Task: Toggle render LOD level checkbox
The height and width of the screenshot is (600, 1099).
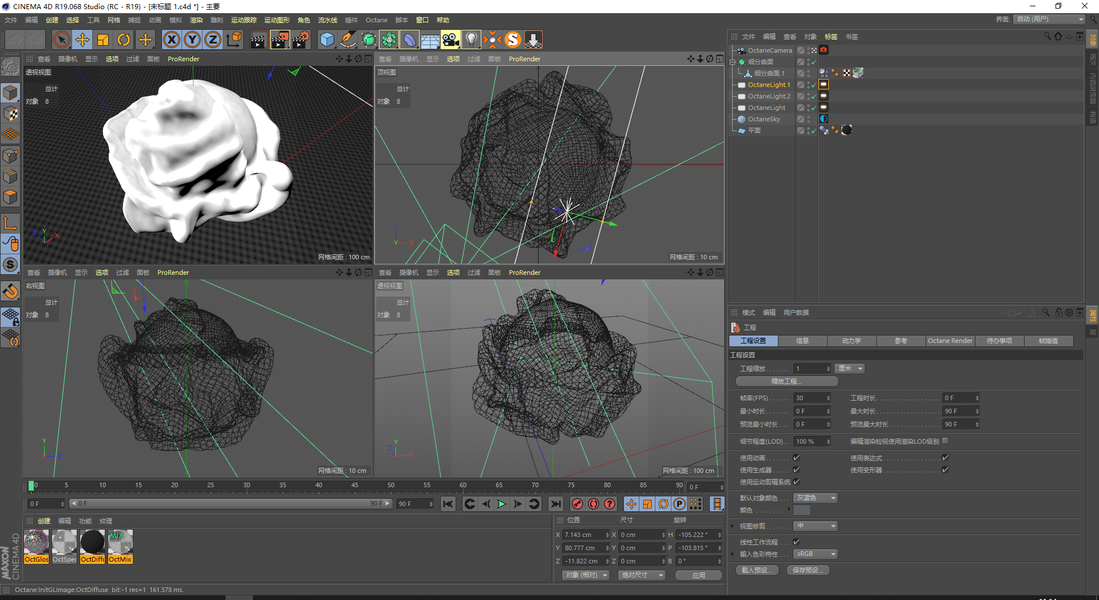Action: [946, 441]
